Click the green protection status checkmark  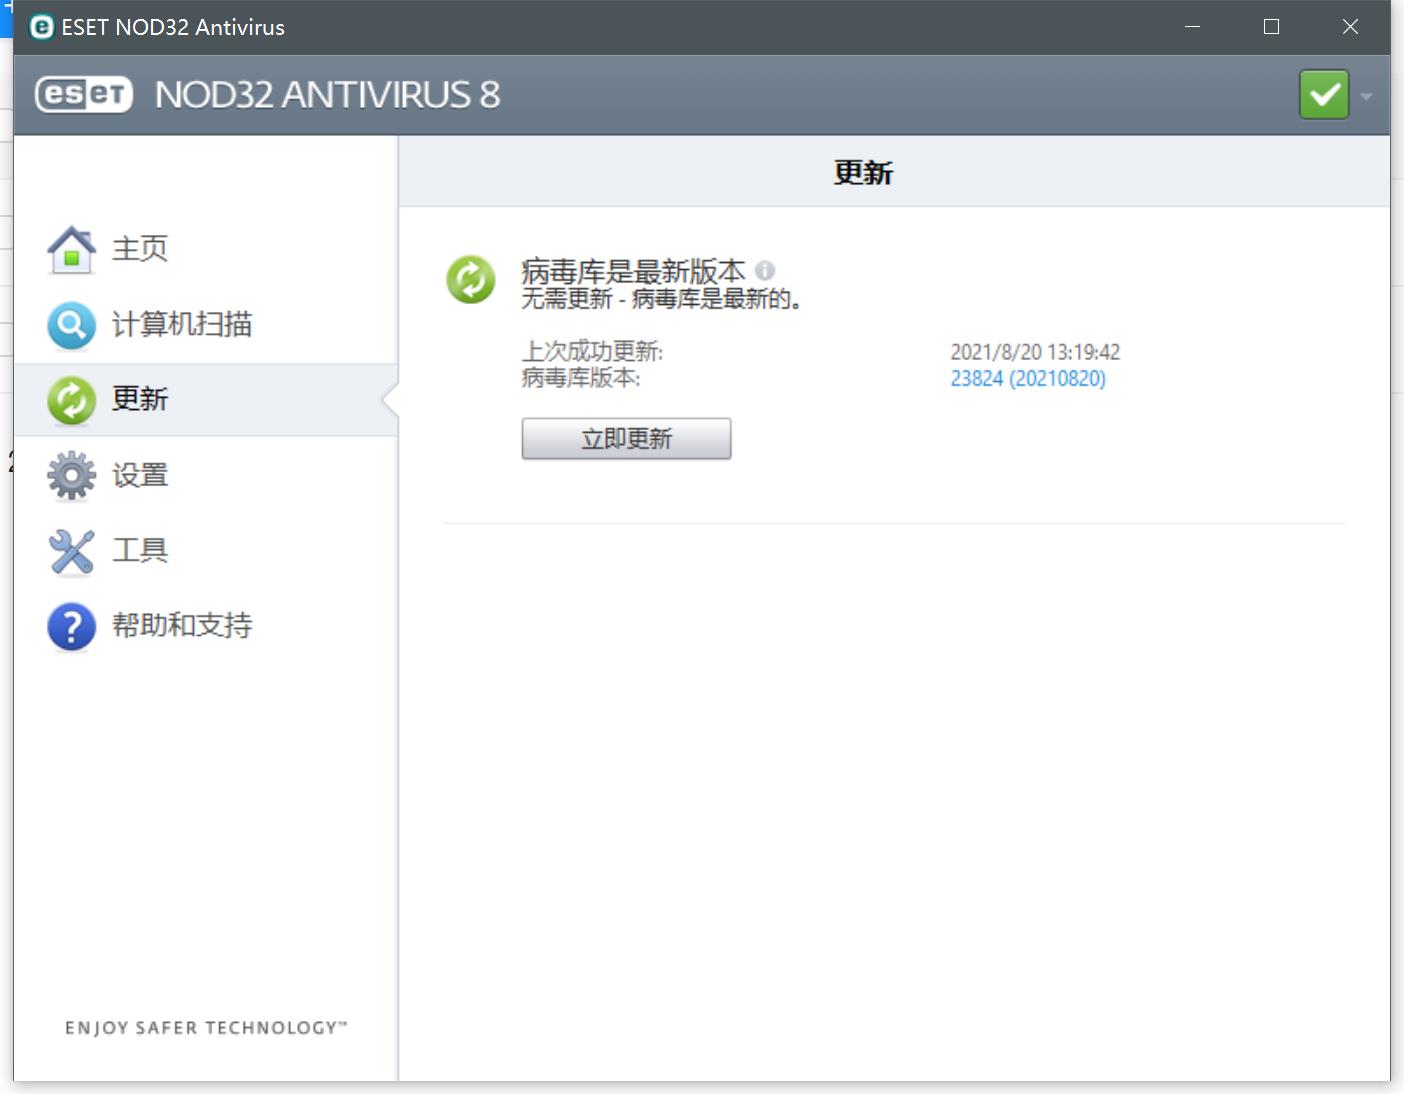pyautogui.click(x=1324, y=95)
